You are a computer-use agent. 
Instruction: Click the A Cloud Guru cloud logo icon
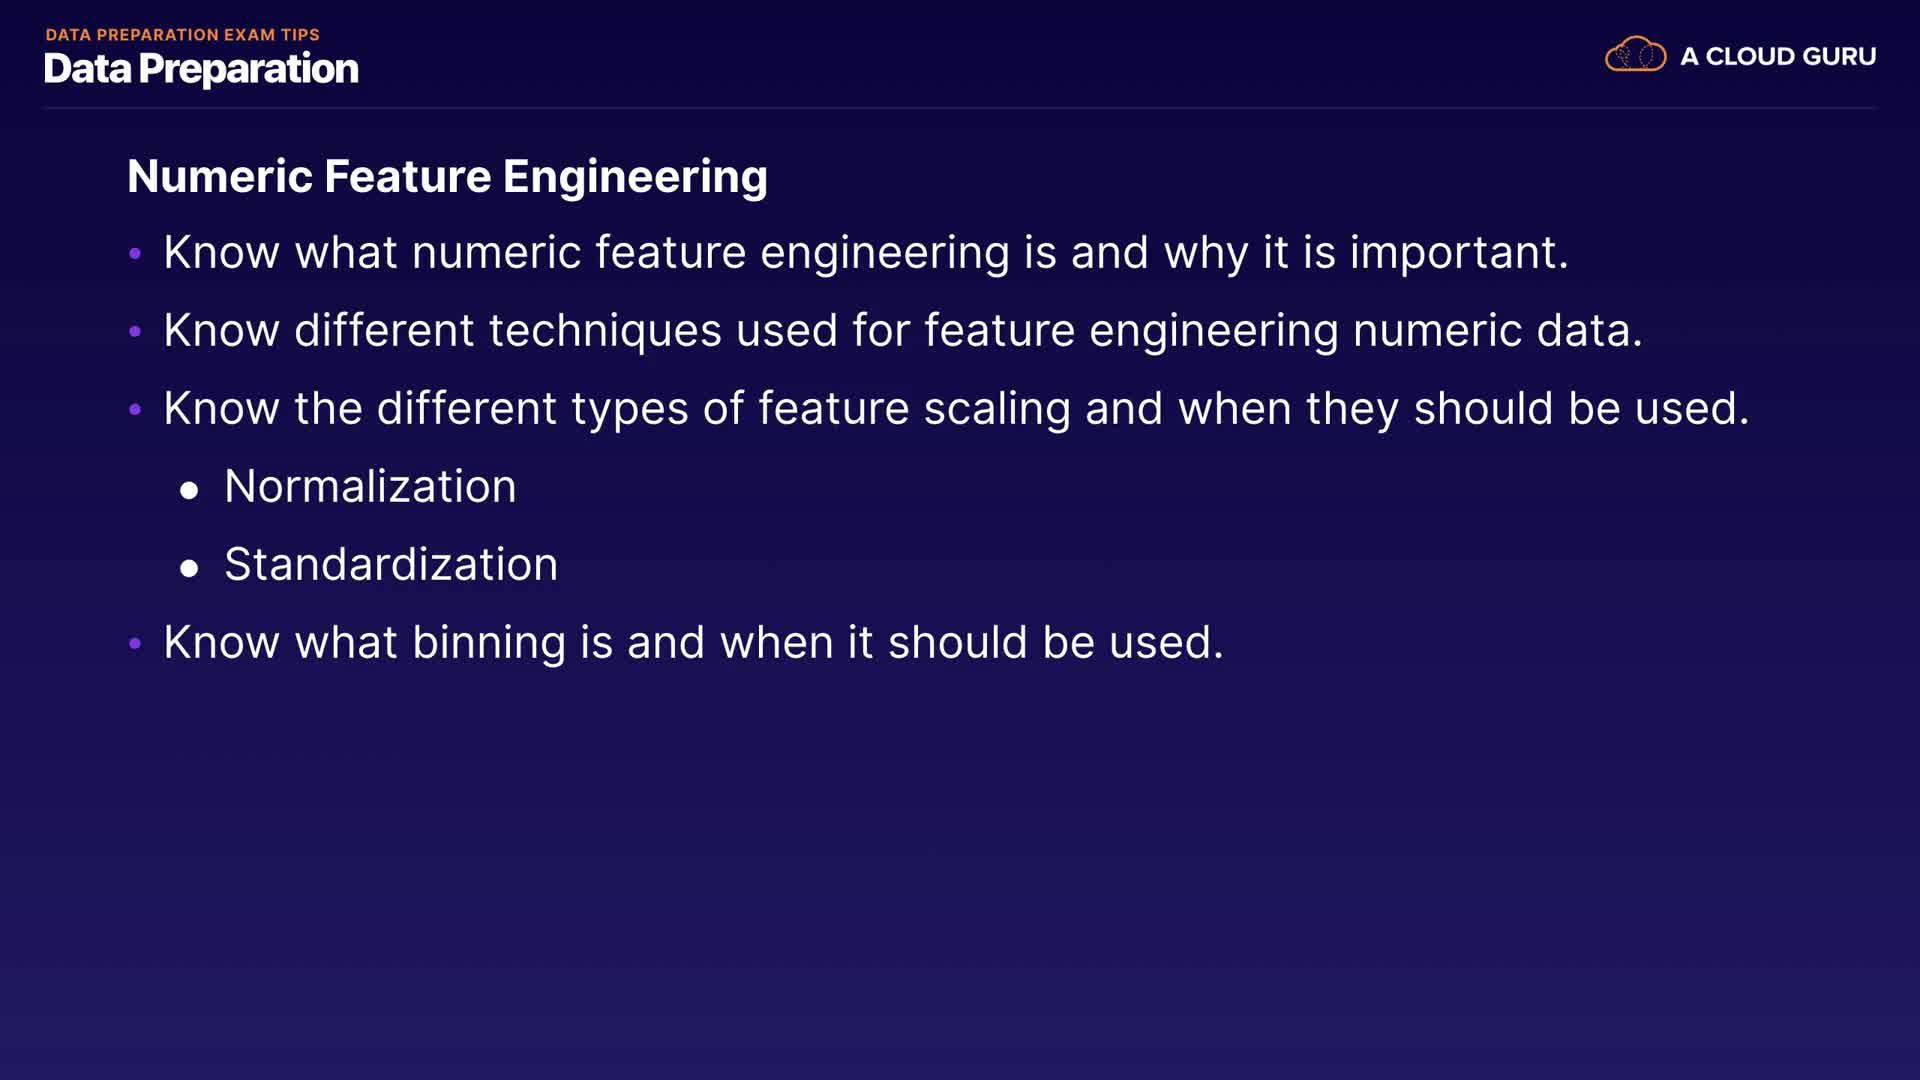pyautogui.click(x=1635, y=55)
